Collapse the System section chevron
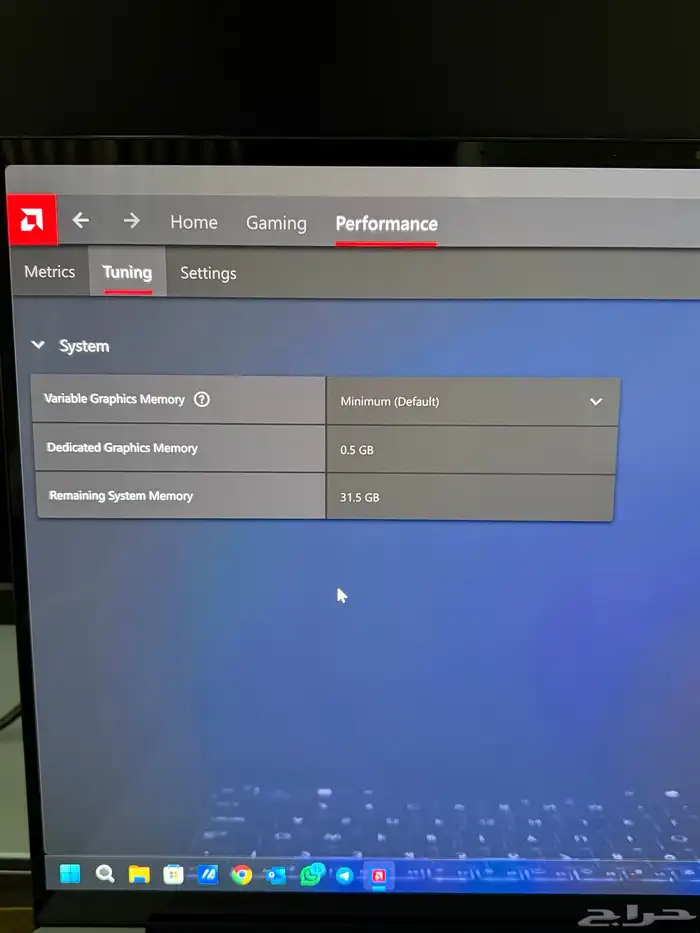This screenshot has height=933, width=700. click(x=38, y=345)
